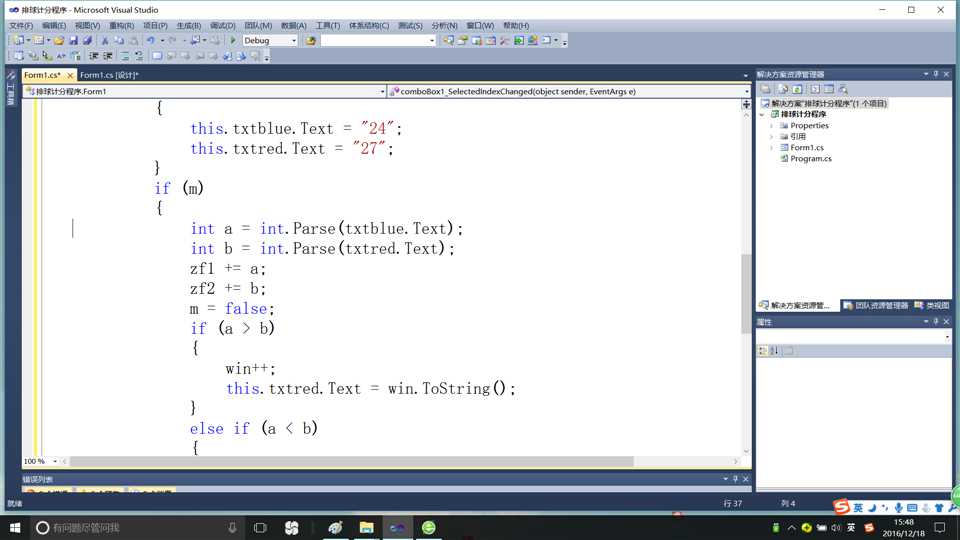Open the Windows Action Center icon
This screenshot has height=540, width=960.
coord(940,527)
